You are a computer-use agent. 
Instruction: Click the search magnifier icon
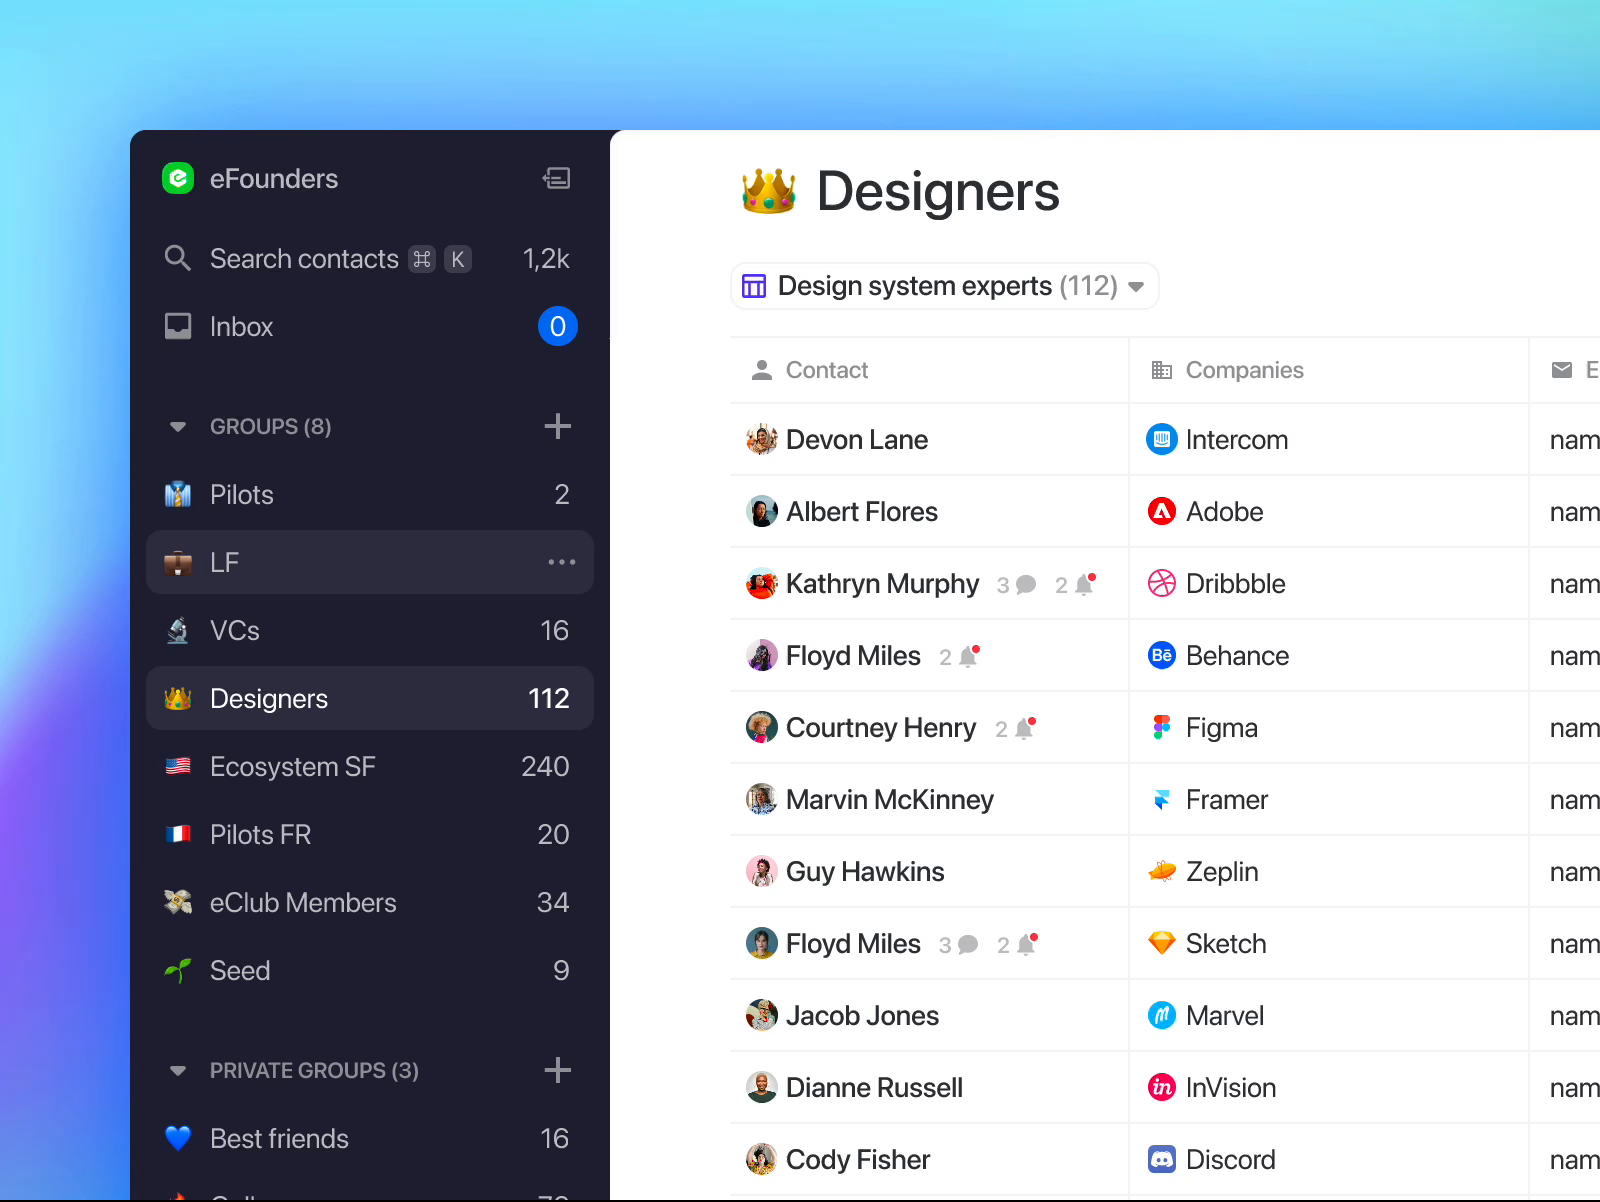178,258
